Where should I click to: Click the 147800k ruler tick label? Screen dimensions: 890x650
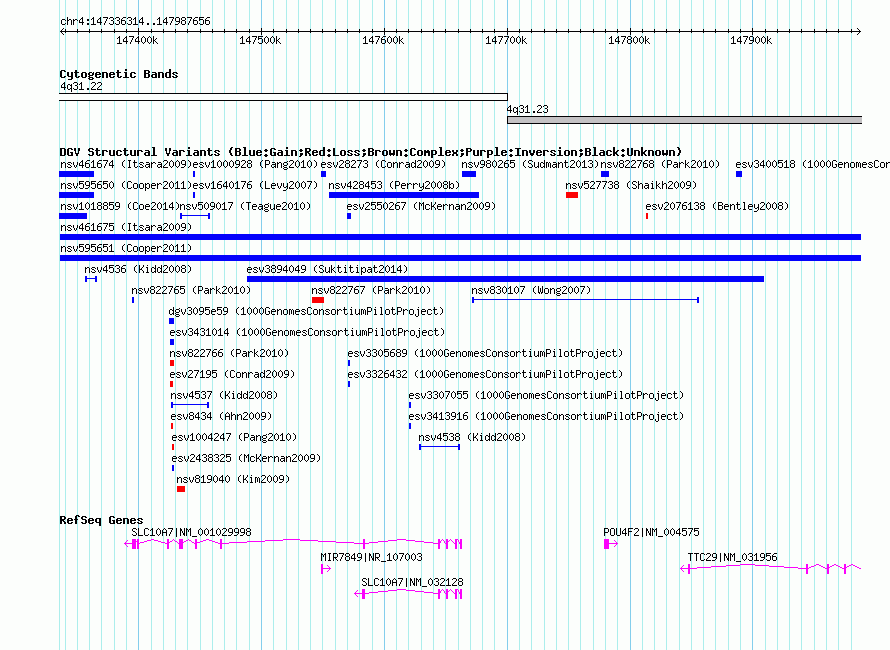point(629,41)
